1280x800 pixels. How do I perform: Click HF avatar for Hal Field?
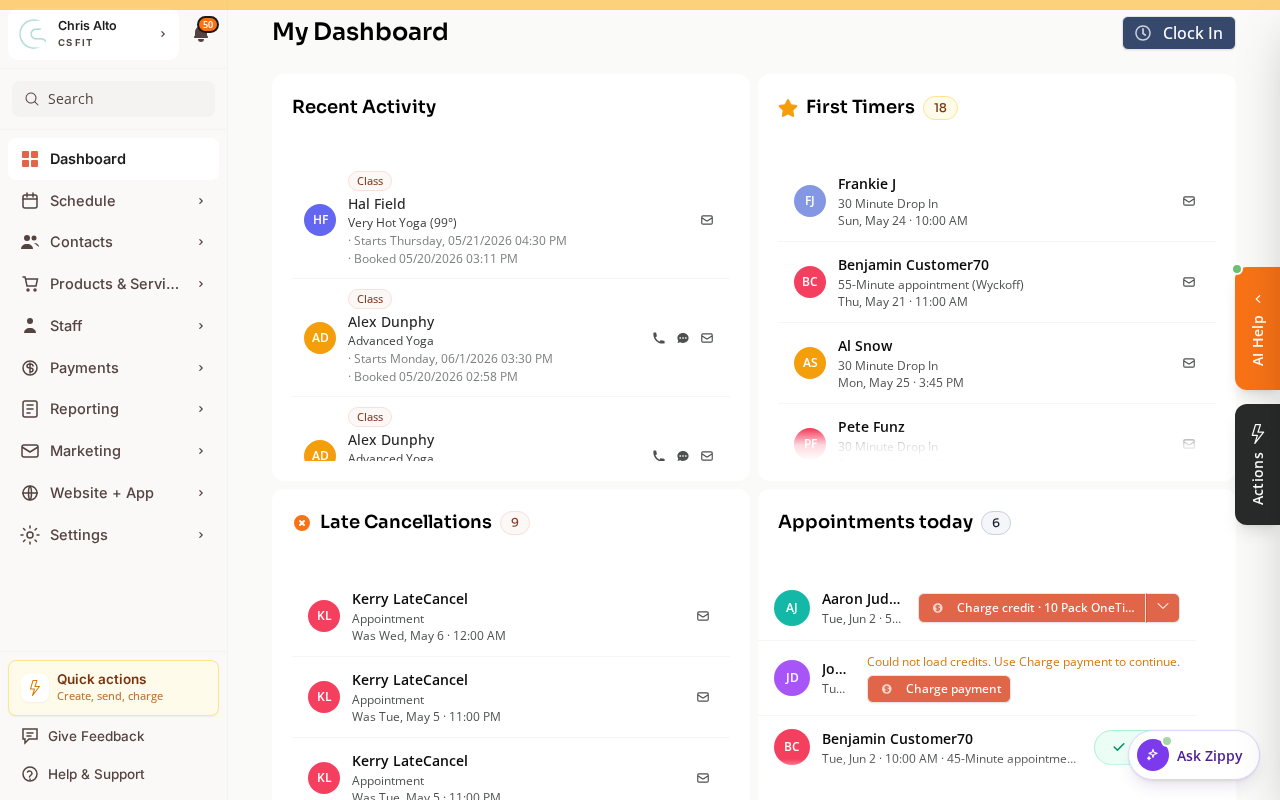coord(320,220)
